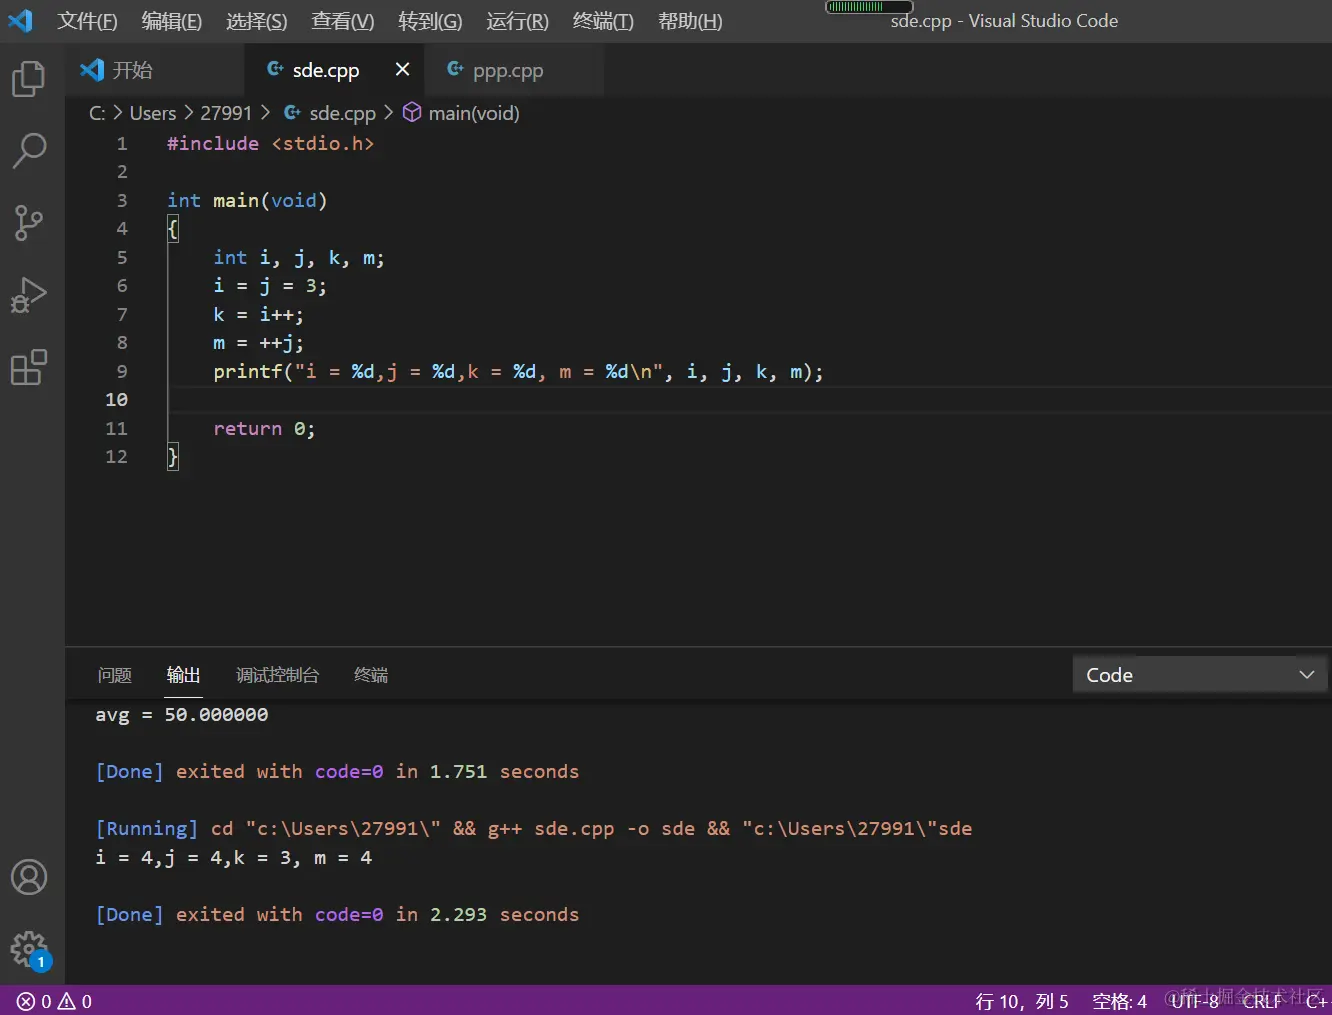Click line number 12 in the gutter

pos(116,456)
